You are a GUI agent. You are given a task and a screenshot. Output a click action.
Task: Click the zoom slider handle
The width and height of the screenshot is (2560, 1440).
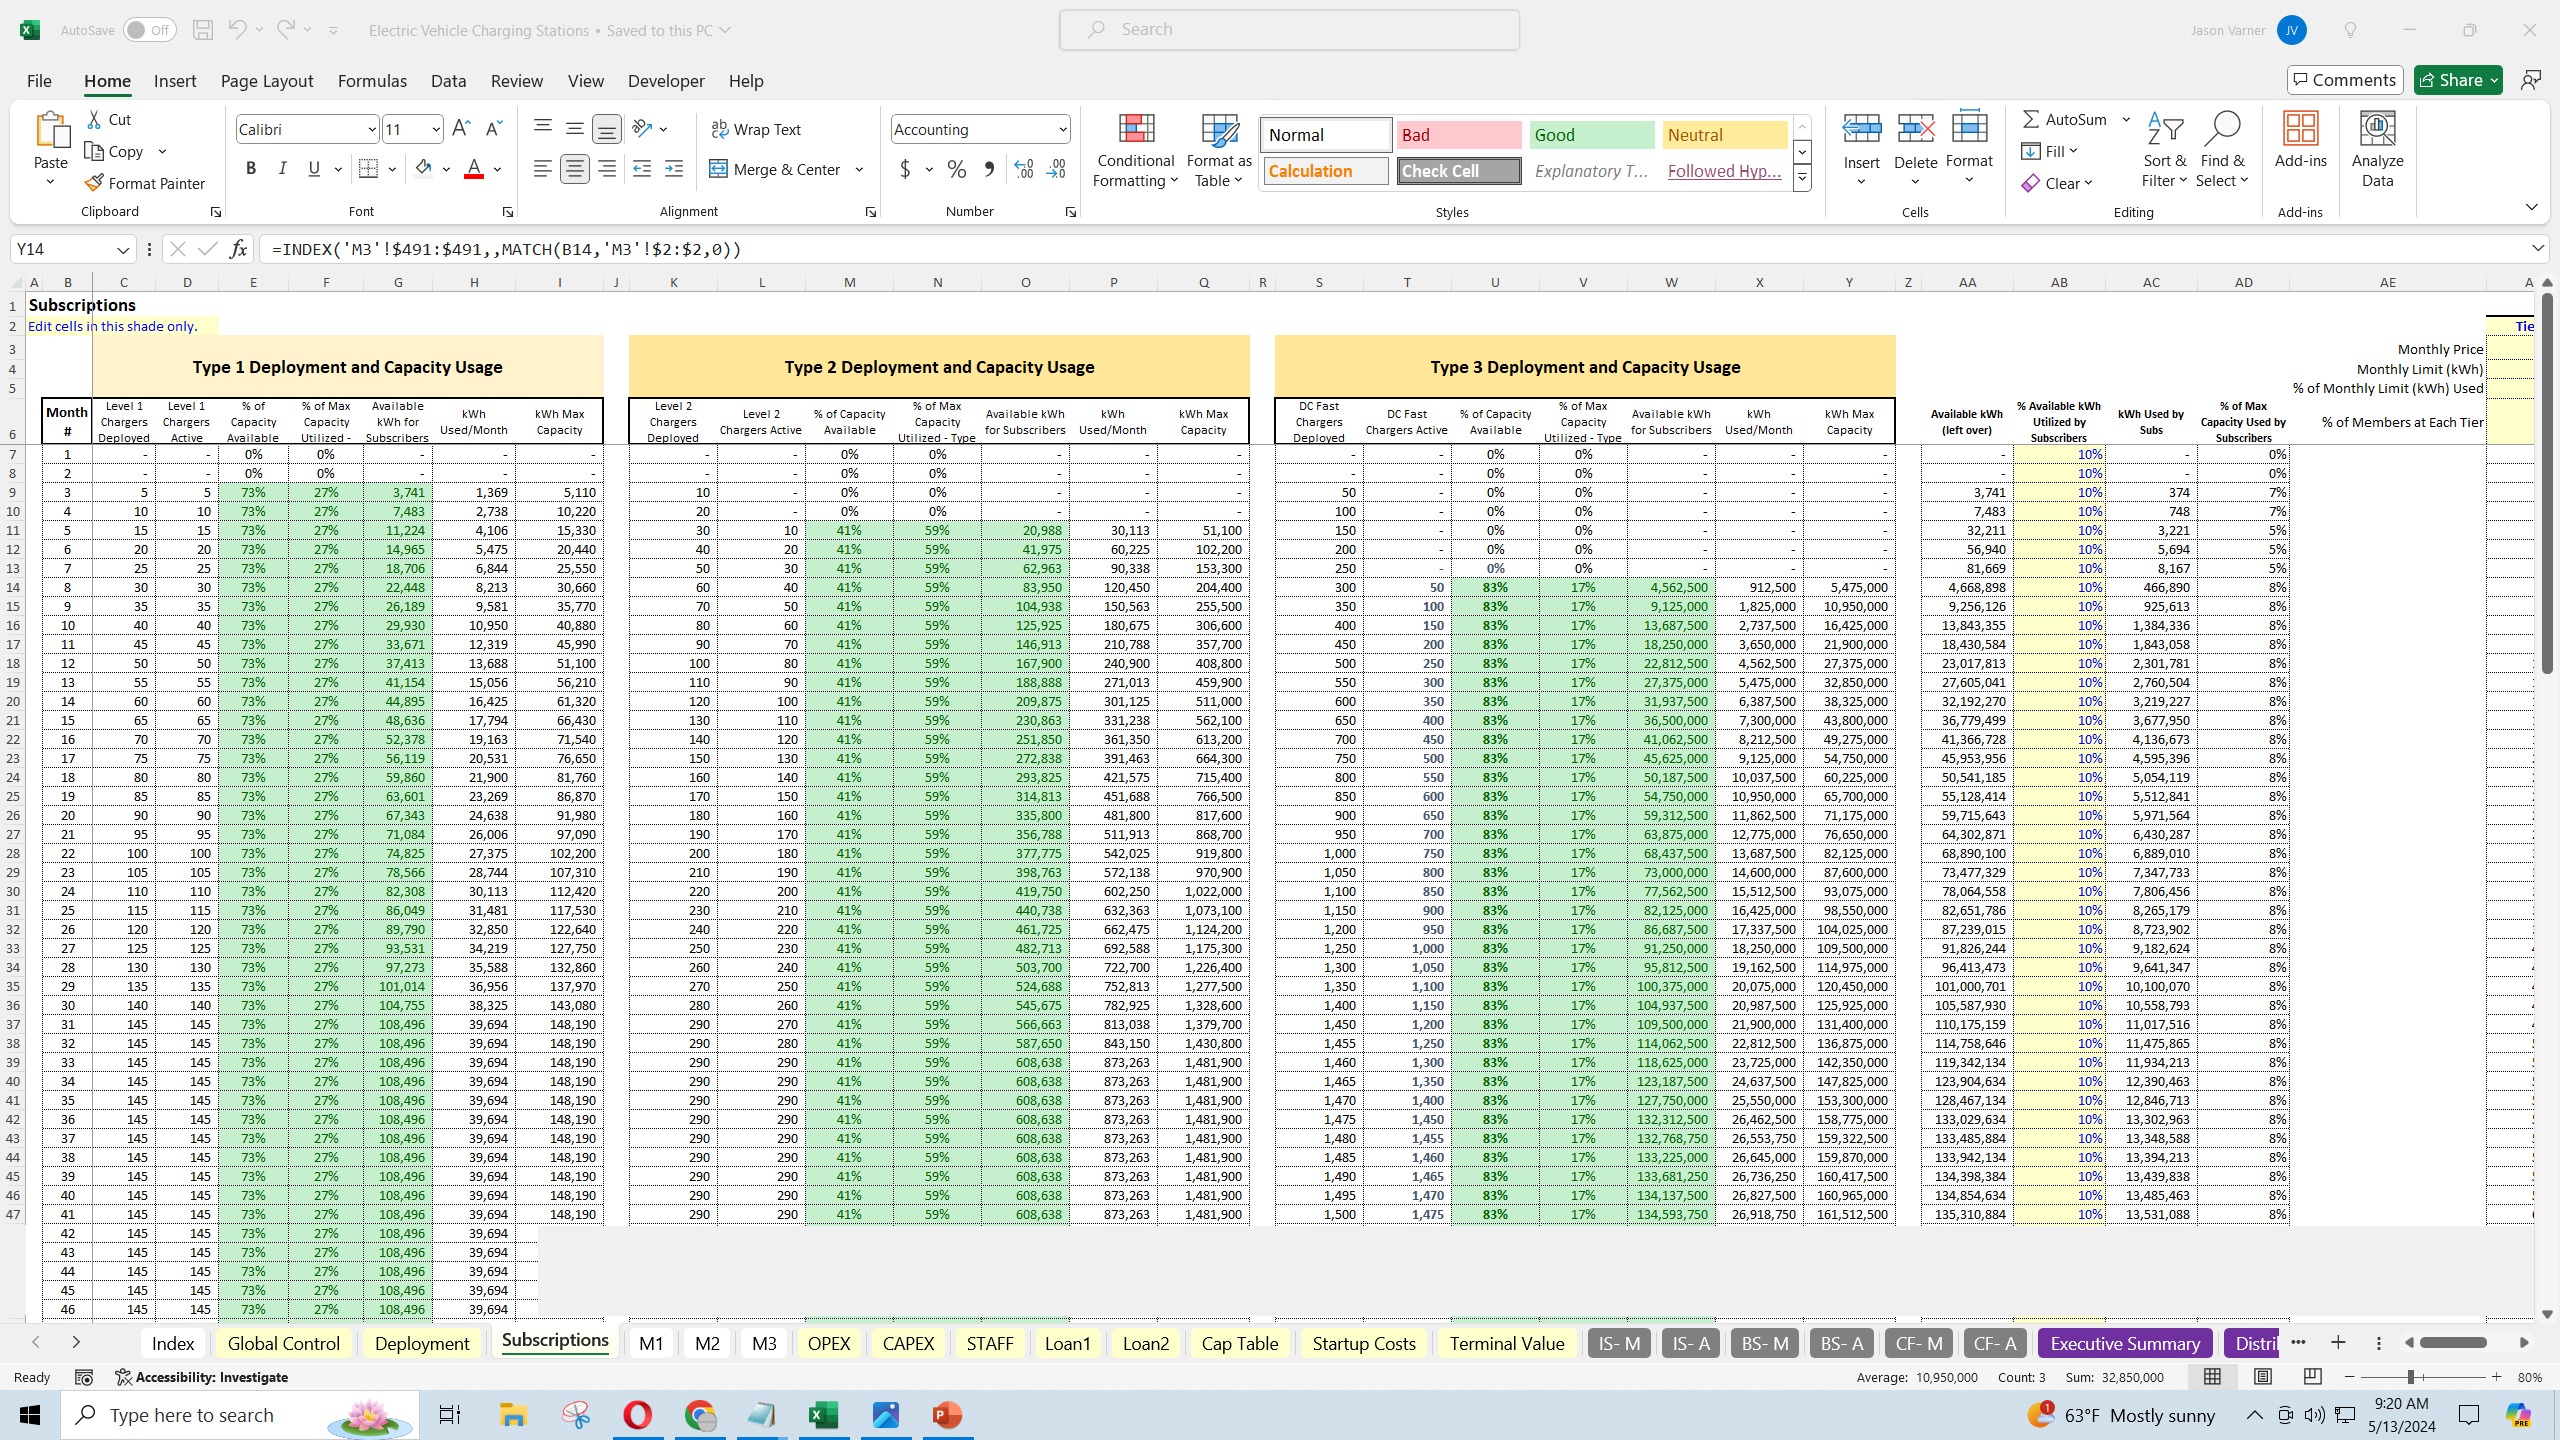(2410, 1377)
